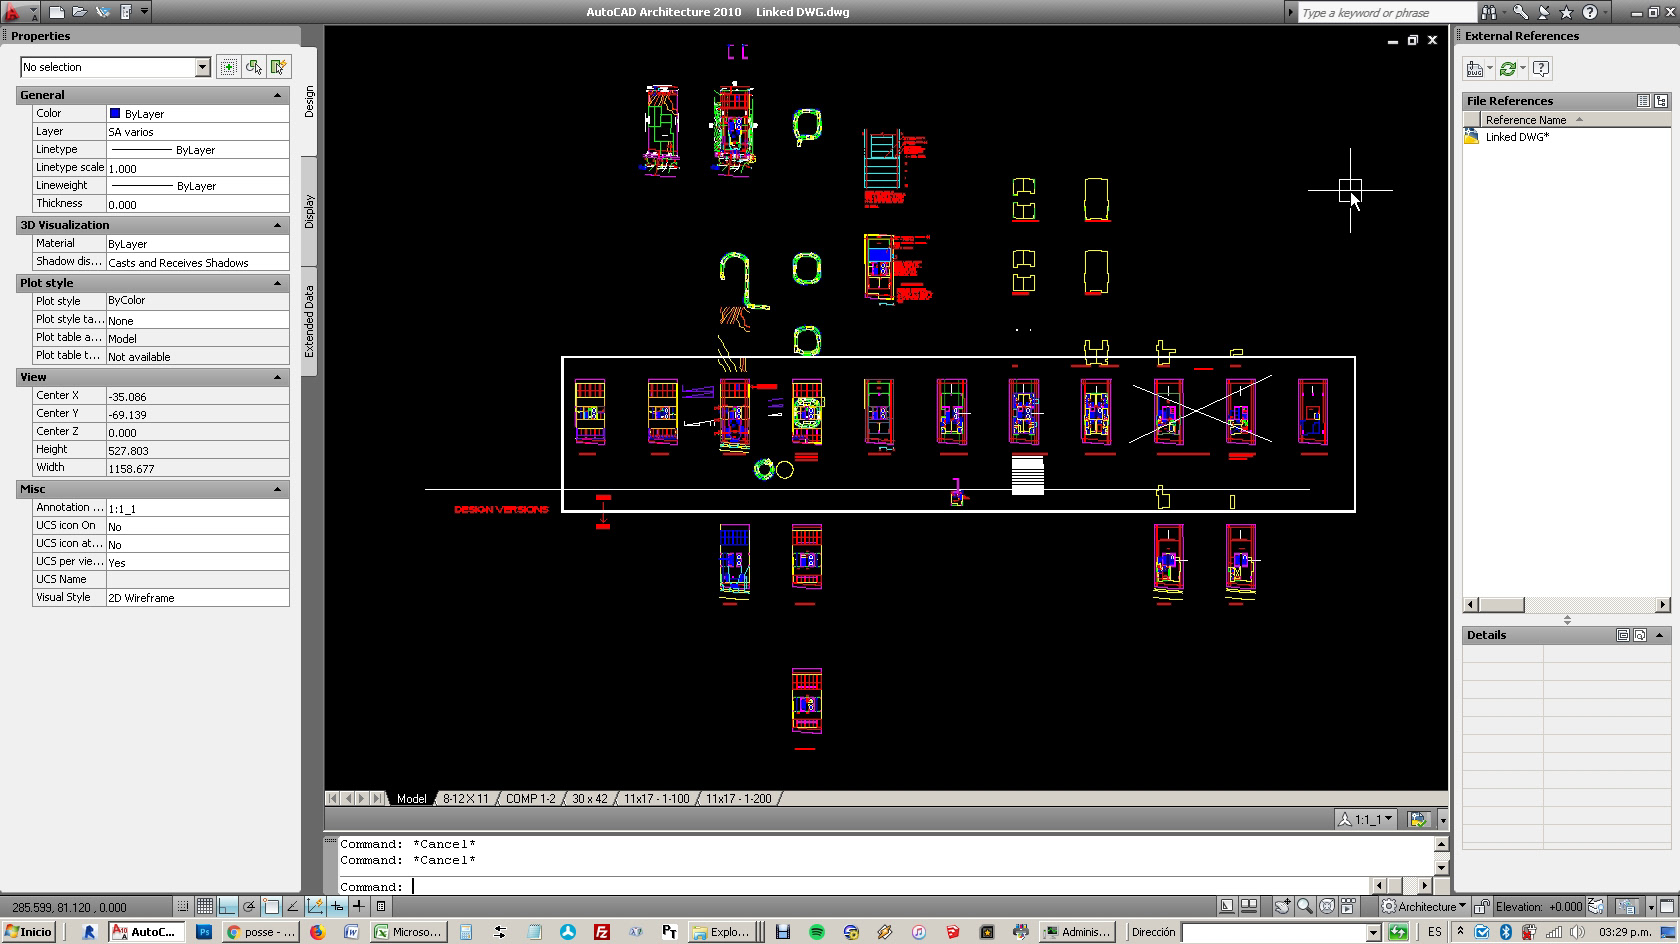
Task: Select Linked DWG in File References
Action: pos(1516,137)
